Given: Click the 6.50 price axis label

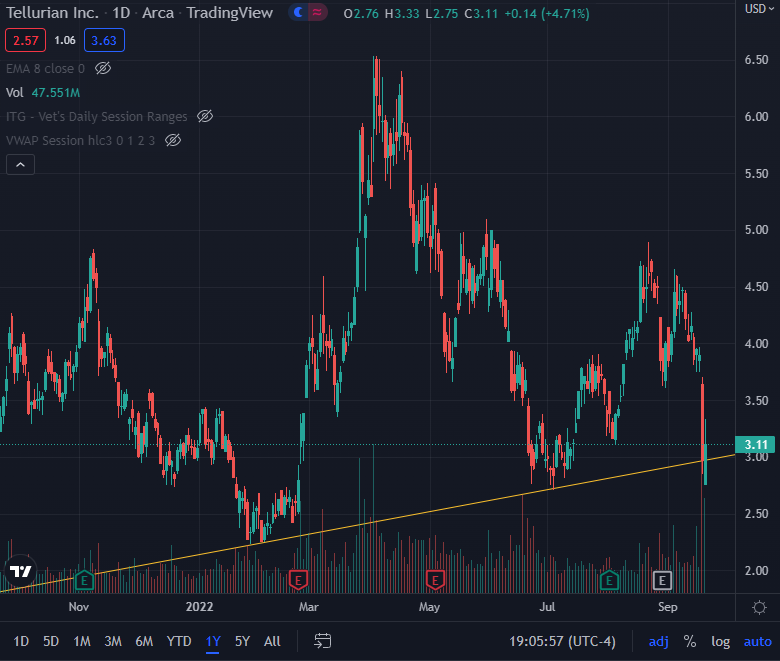Looking at the screenshot, I should (756, 60).
